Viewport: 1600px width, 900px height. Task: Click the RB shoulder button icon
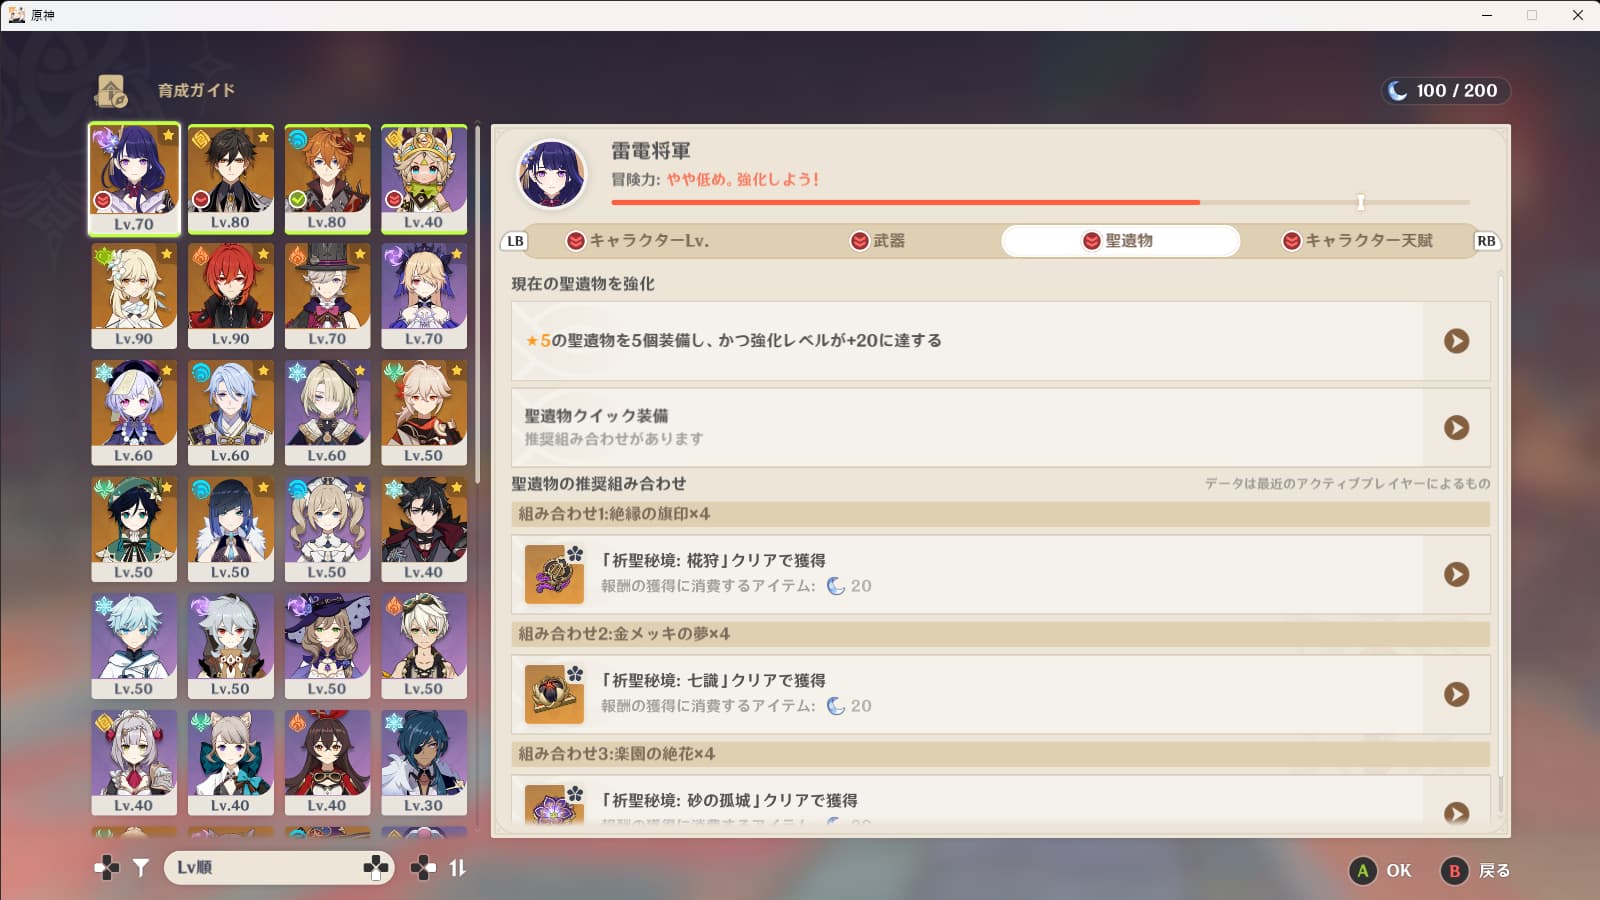coord(1486,241)
